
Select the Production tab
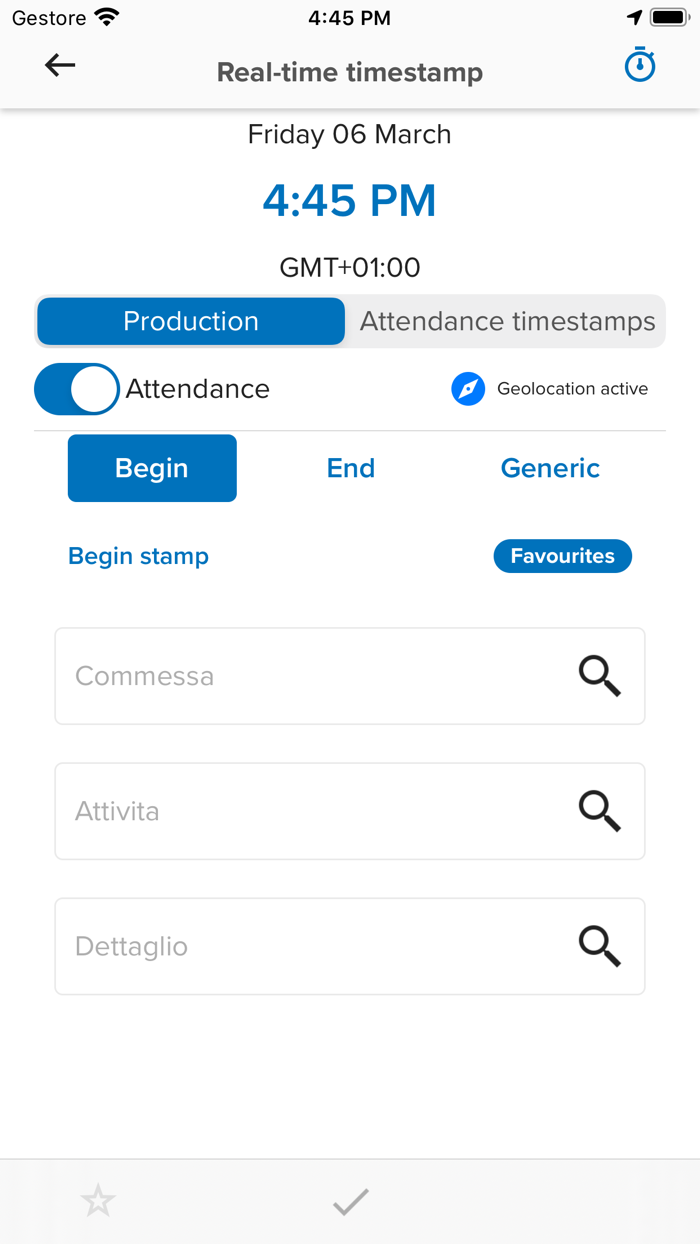pos(190,321)
